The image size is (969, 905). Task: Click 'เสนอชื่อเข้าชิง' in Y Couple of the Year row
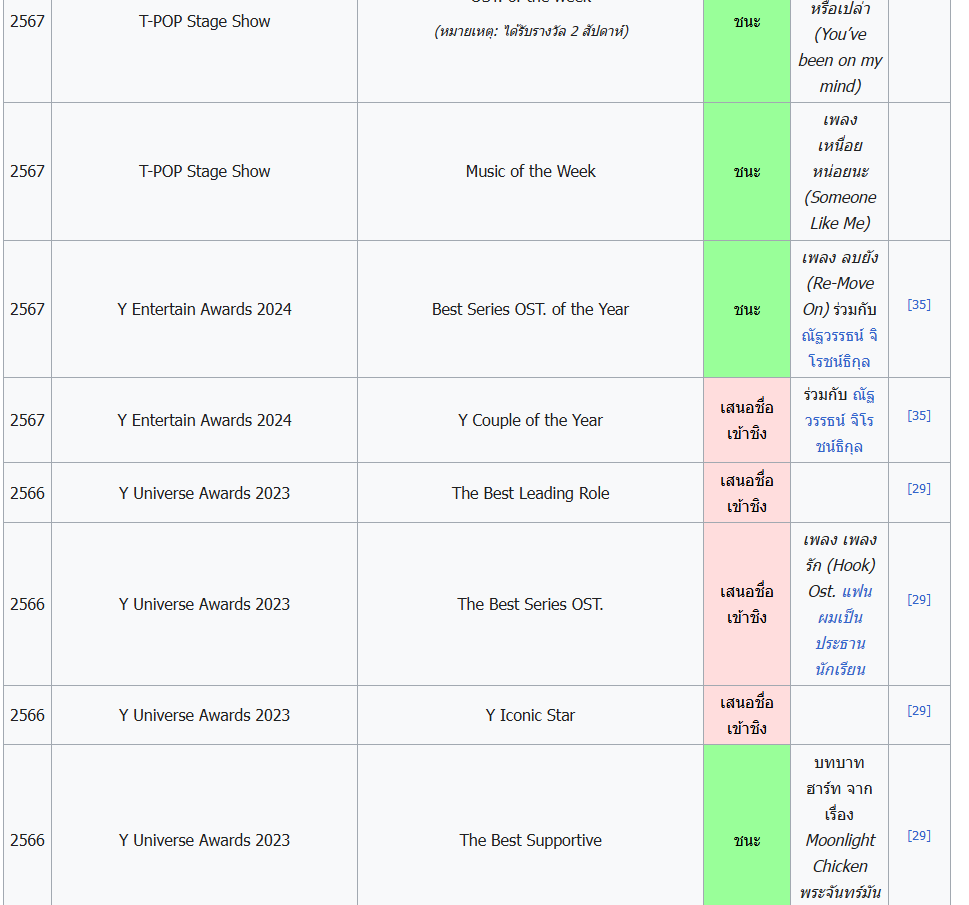[x=747, y=420]
